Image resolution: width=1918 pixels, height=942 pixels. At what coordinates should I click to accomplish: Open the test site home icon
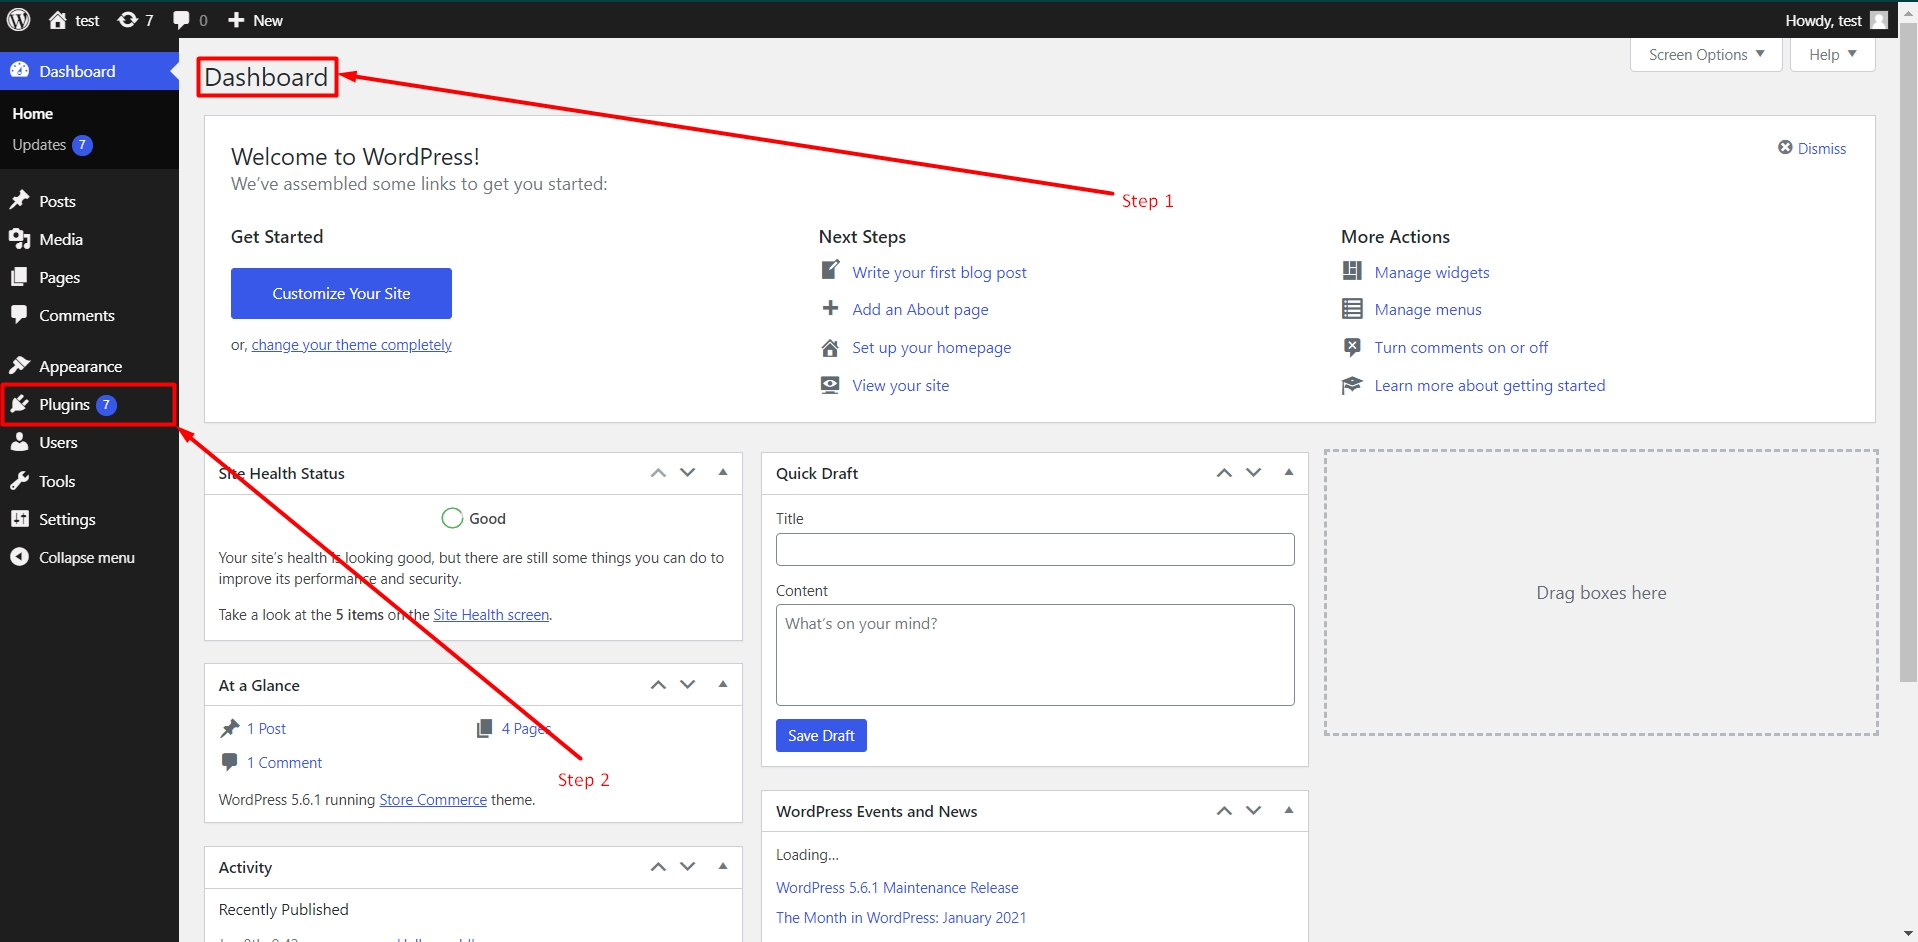pos(58,20)
